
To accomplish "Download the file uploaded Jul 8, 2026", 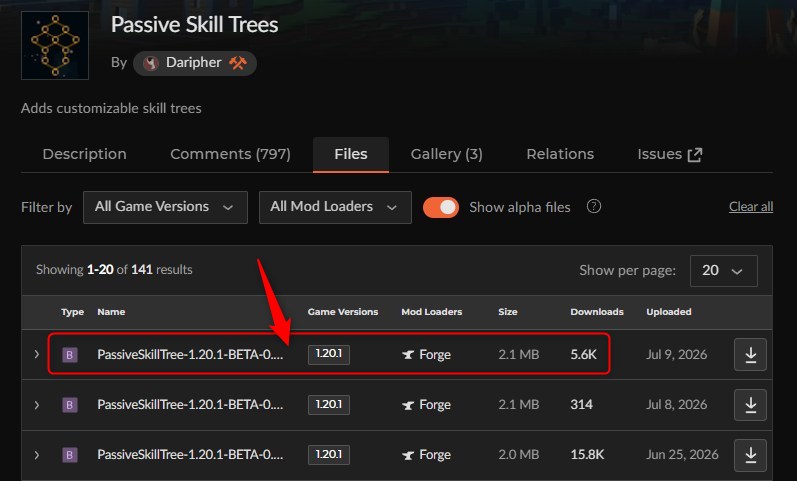I will (750, 405).
